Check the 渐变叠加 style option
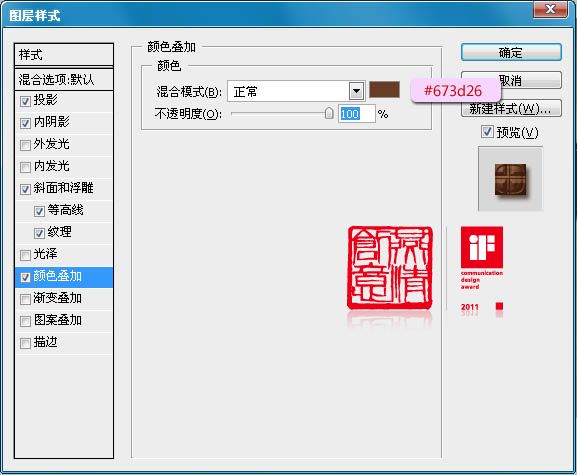 click(25, 299)
